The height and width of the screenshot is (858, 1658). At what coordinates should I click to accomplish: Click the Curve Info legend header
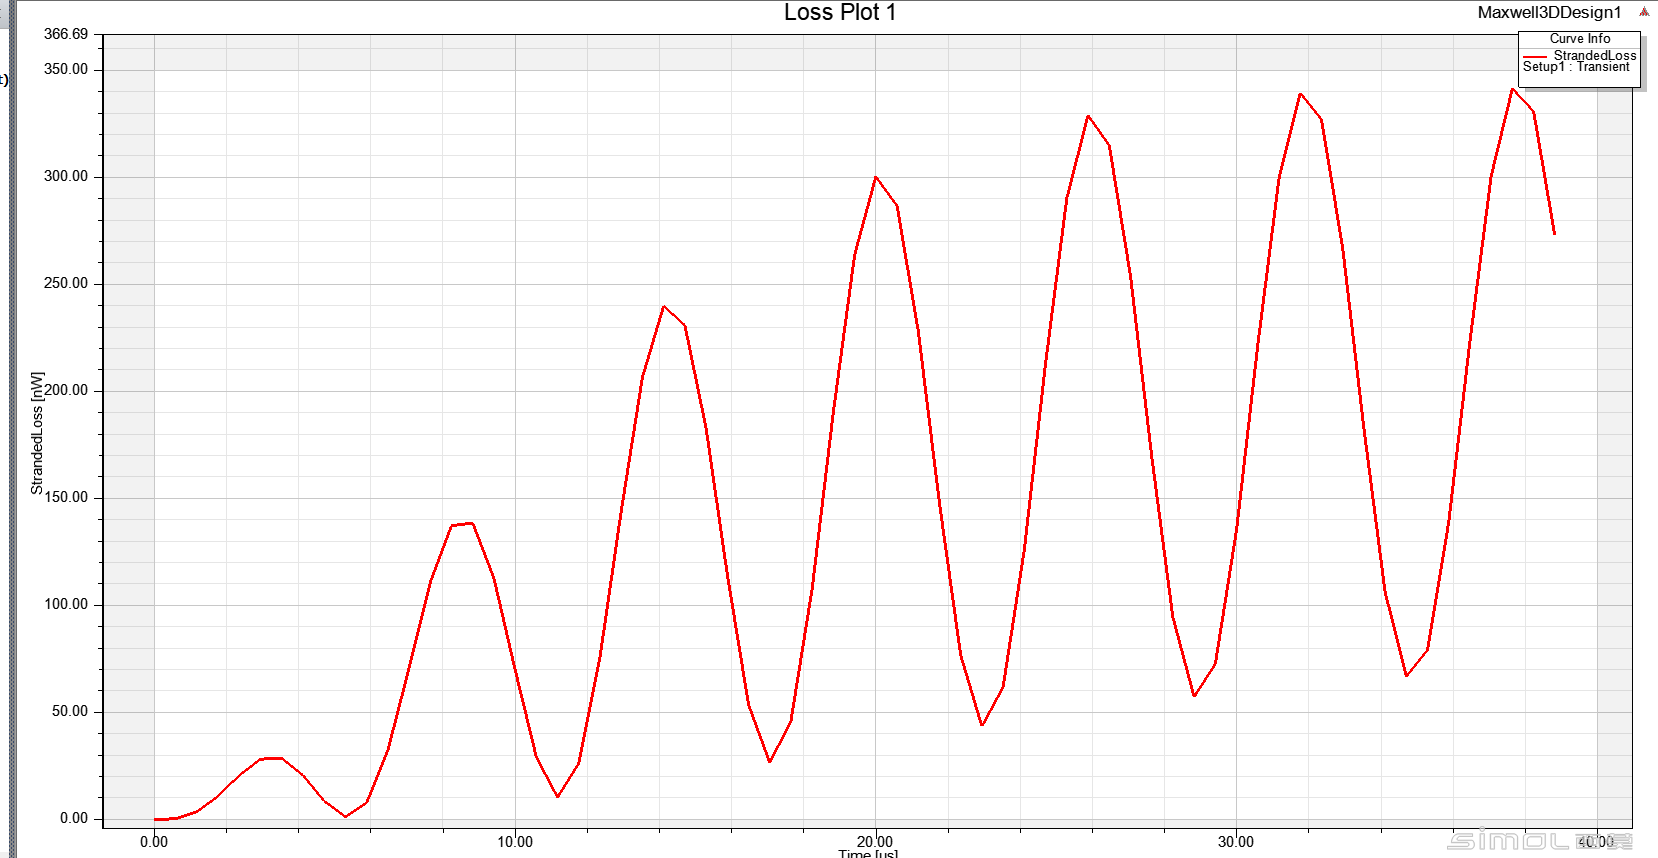point(1580,38)
